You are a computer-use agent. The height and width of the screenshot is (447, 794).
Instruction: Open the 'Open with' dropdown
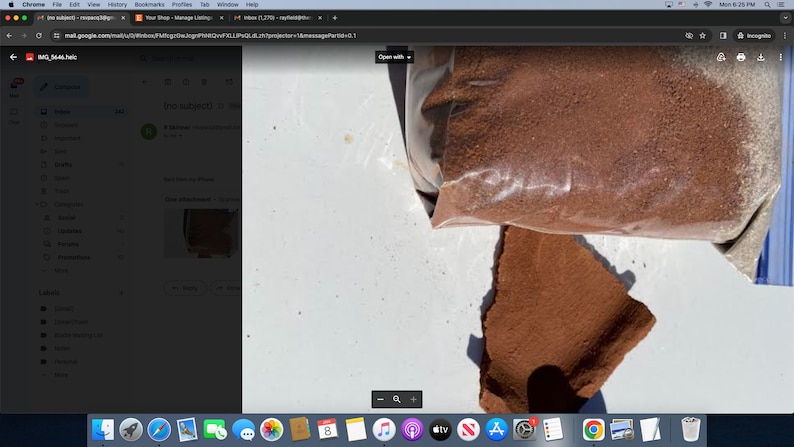click(x=394, y=57)
